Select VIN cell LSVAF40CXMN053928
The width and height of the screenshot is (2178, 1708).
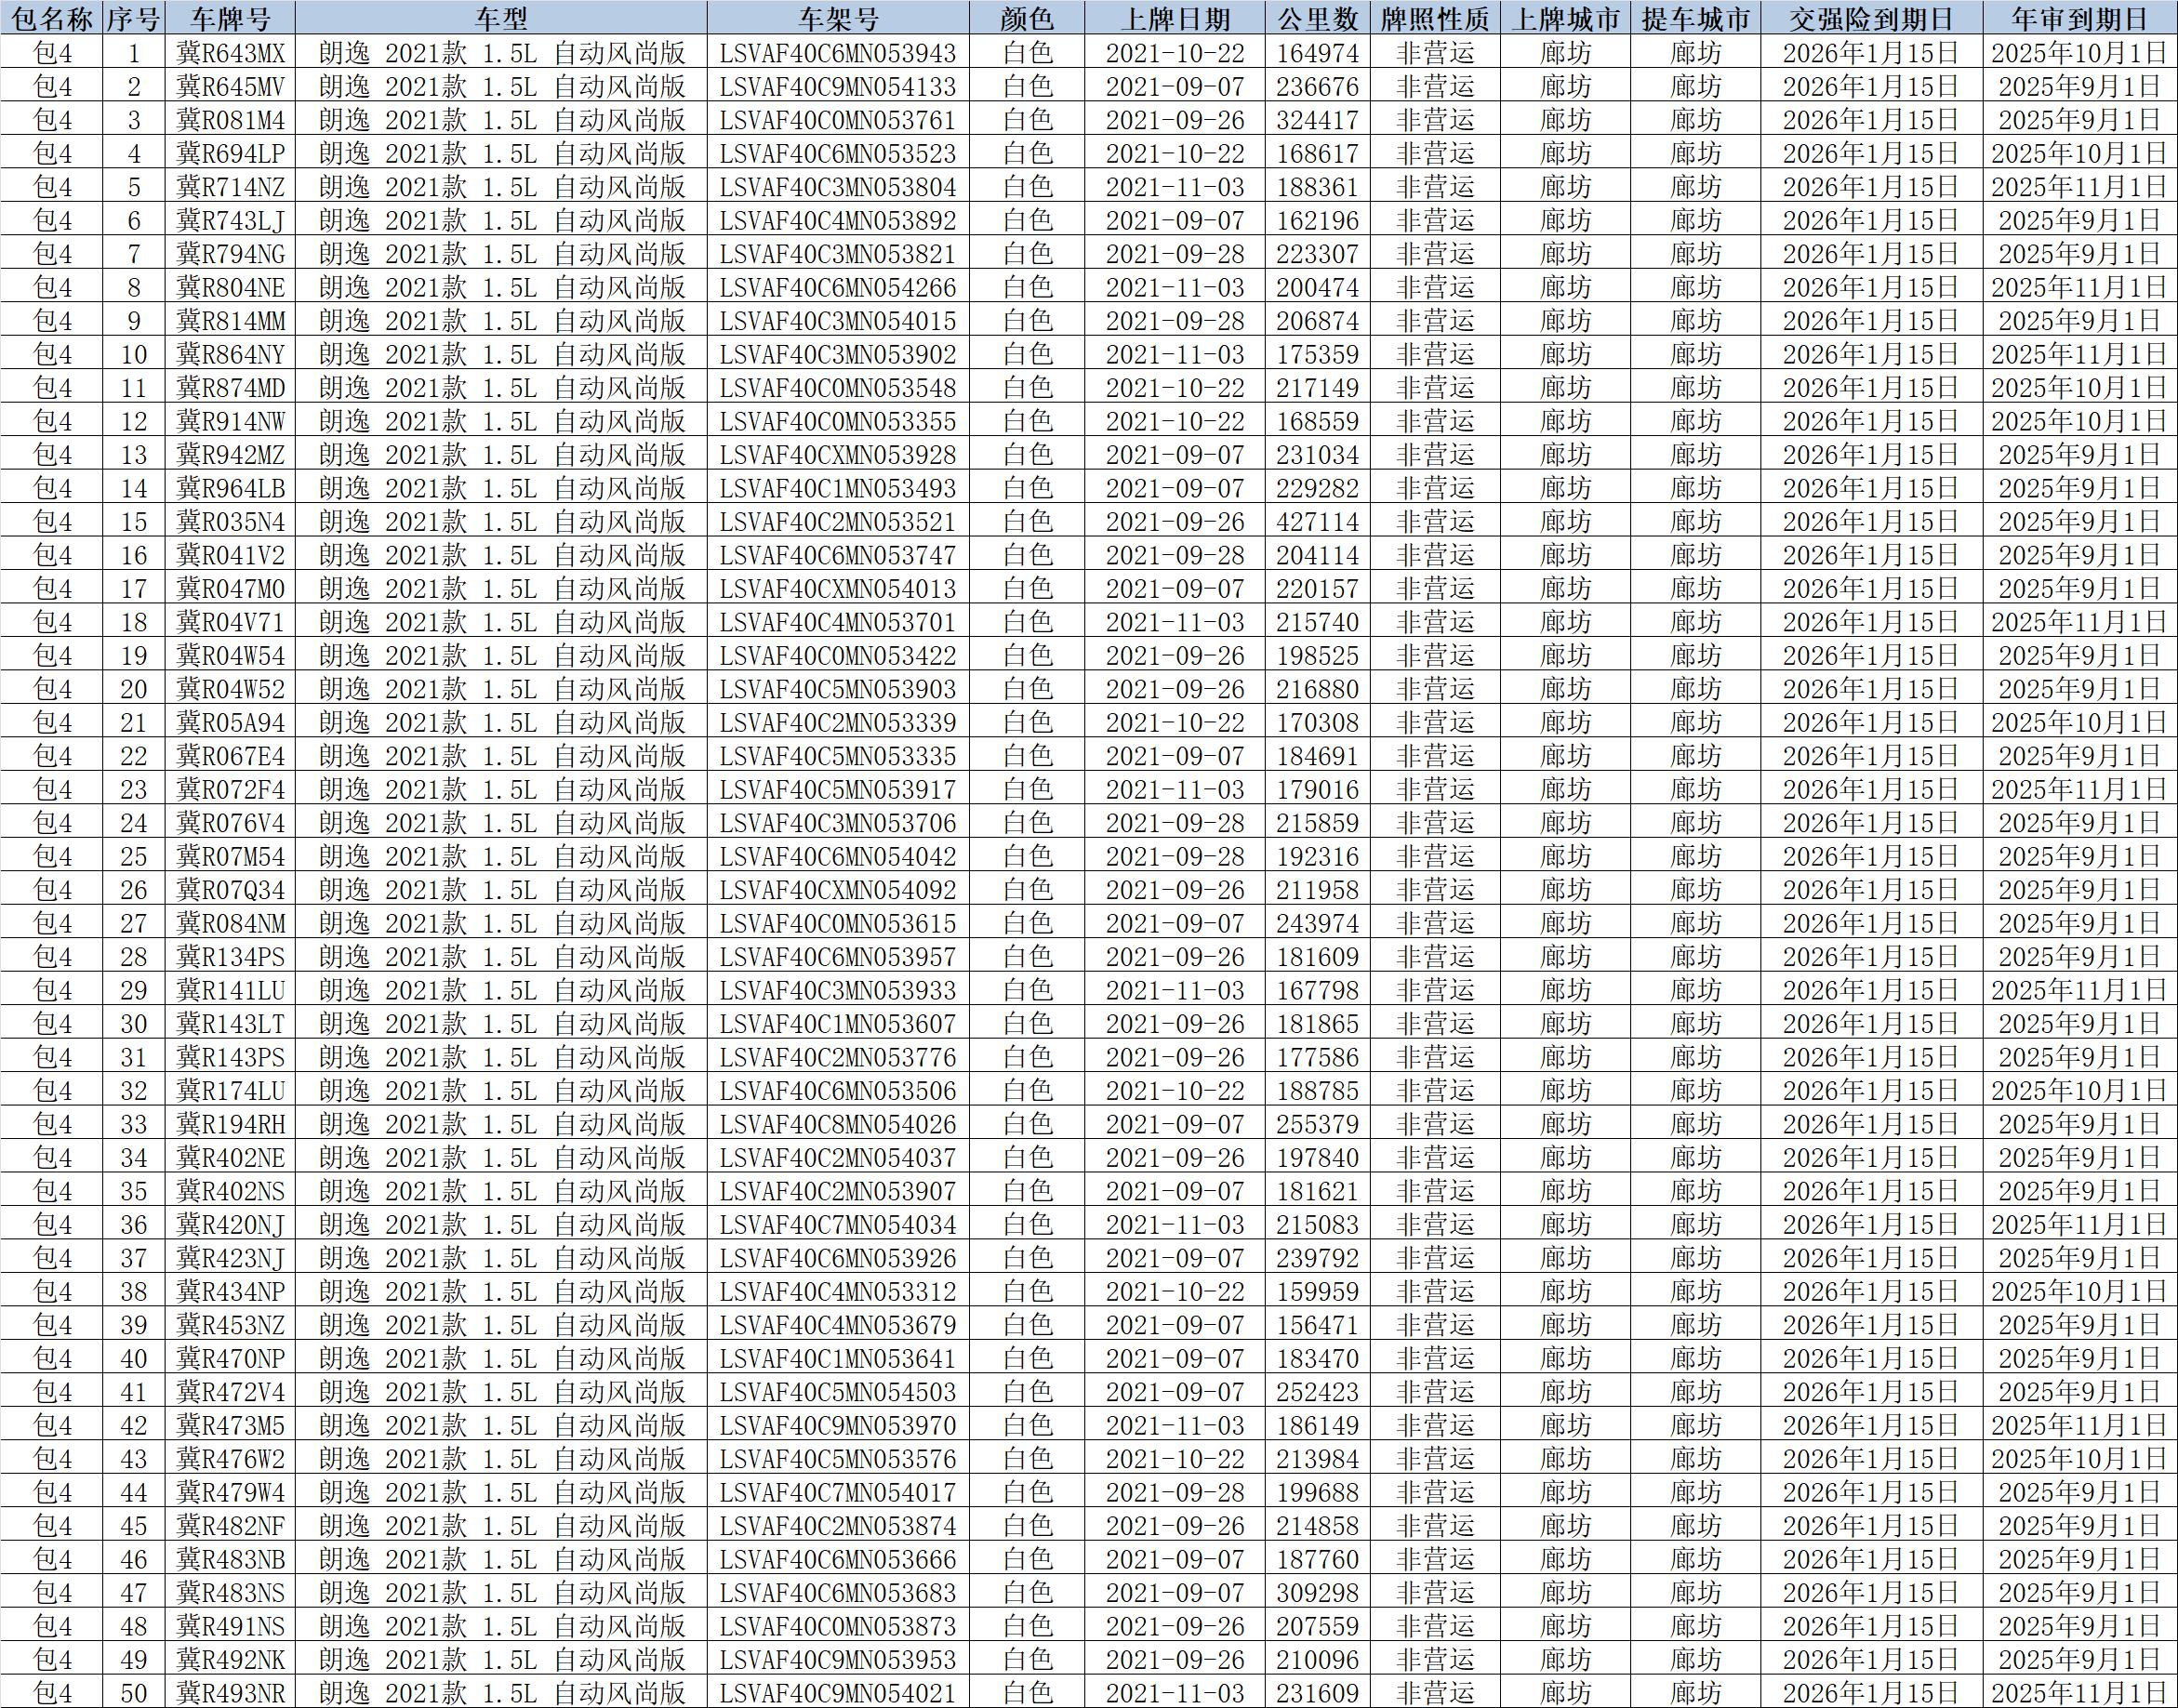click(x=838, y=455)
